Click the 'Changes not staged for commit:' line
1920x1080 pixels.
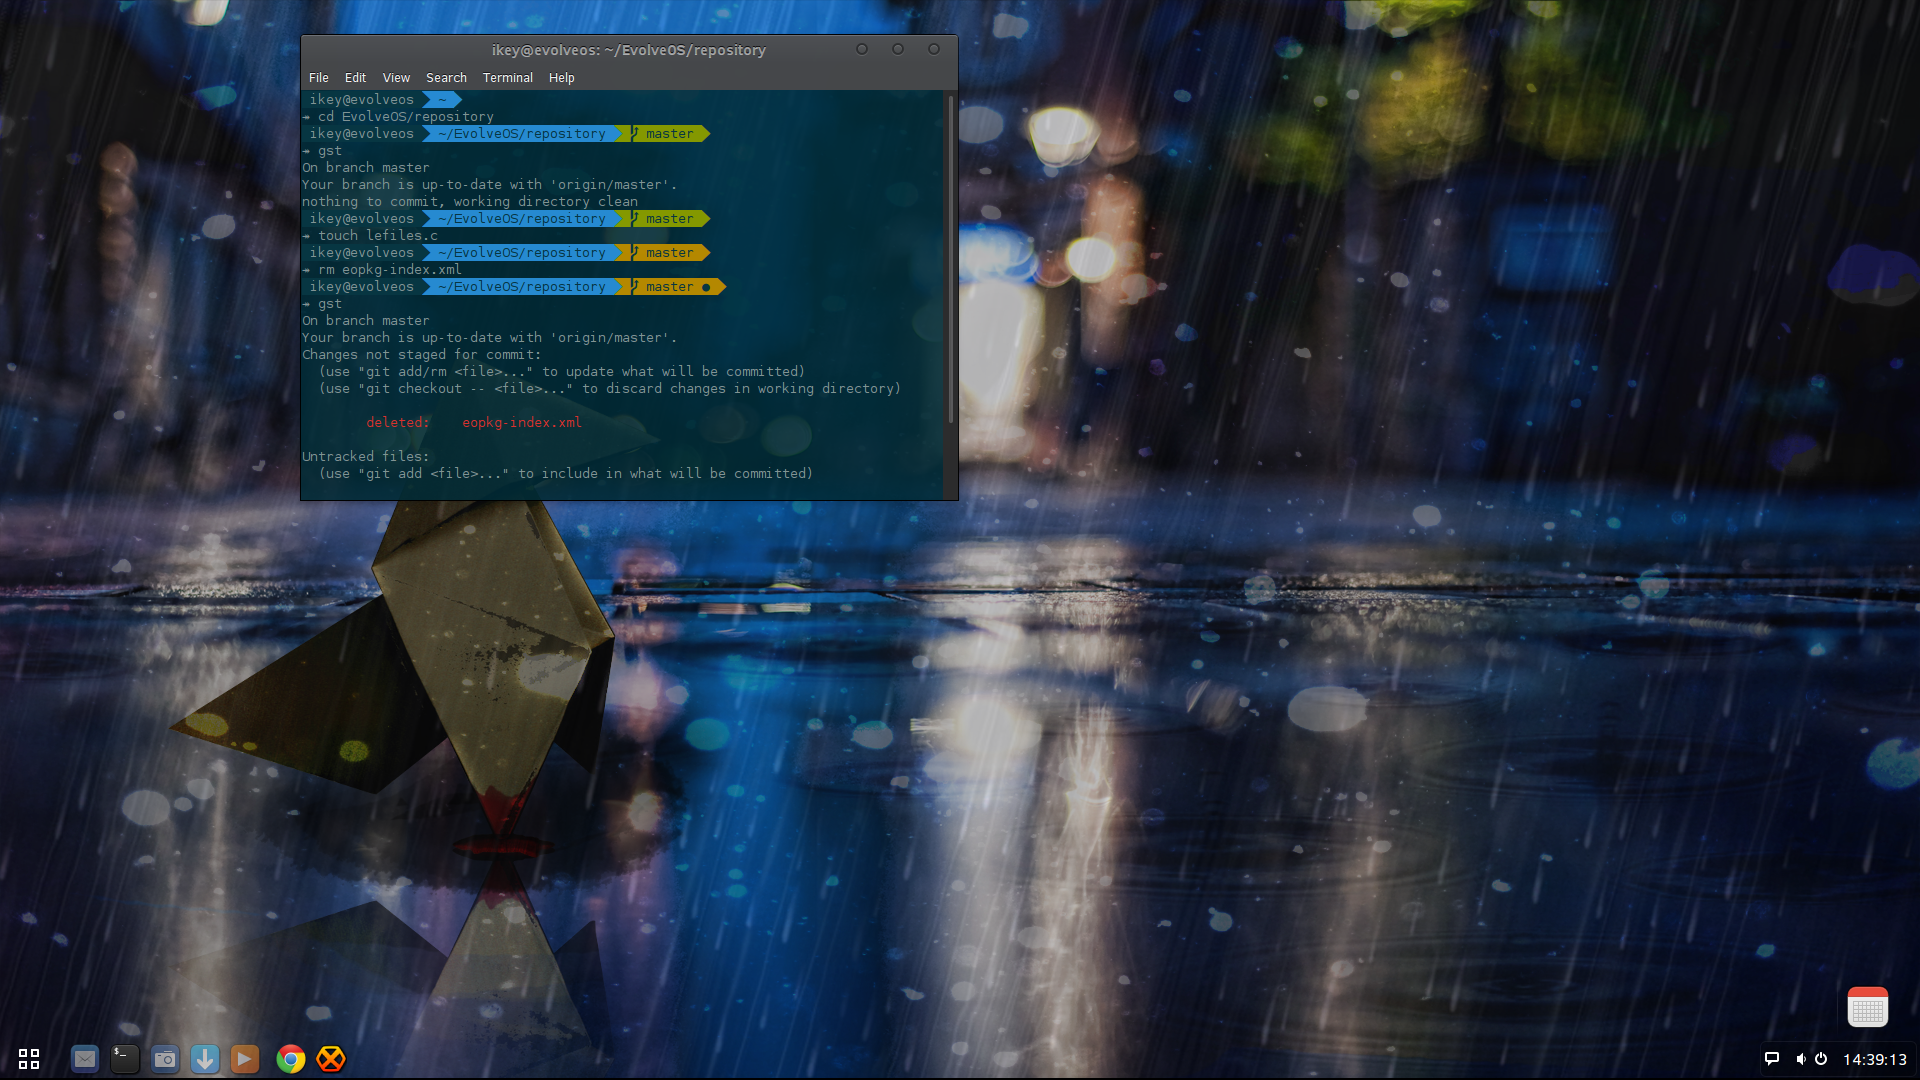[x=422, y=354]
